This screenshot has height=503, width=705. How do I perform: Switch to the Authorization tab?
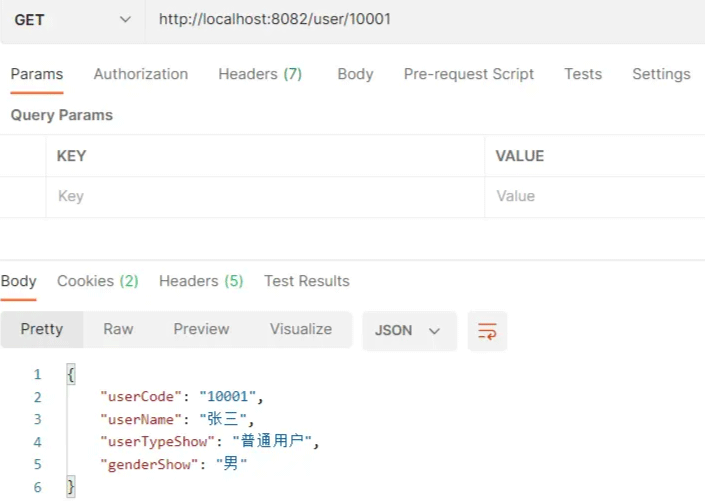click(x=140, y=74)
